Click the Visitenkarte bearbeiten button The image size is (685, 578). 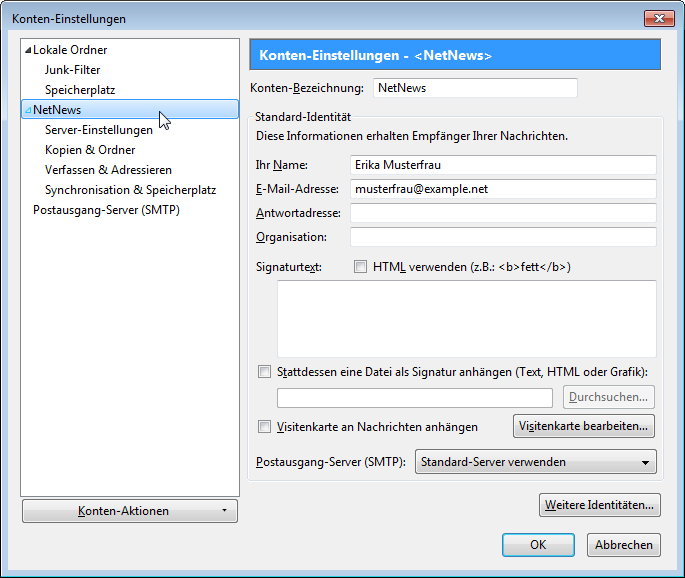point(584,426)
